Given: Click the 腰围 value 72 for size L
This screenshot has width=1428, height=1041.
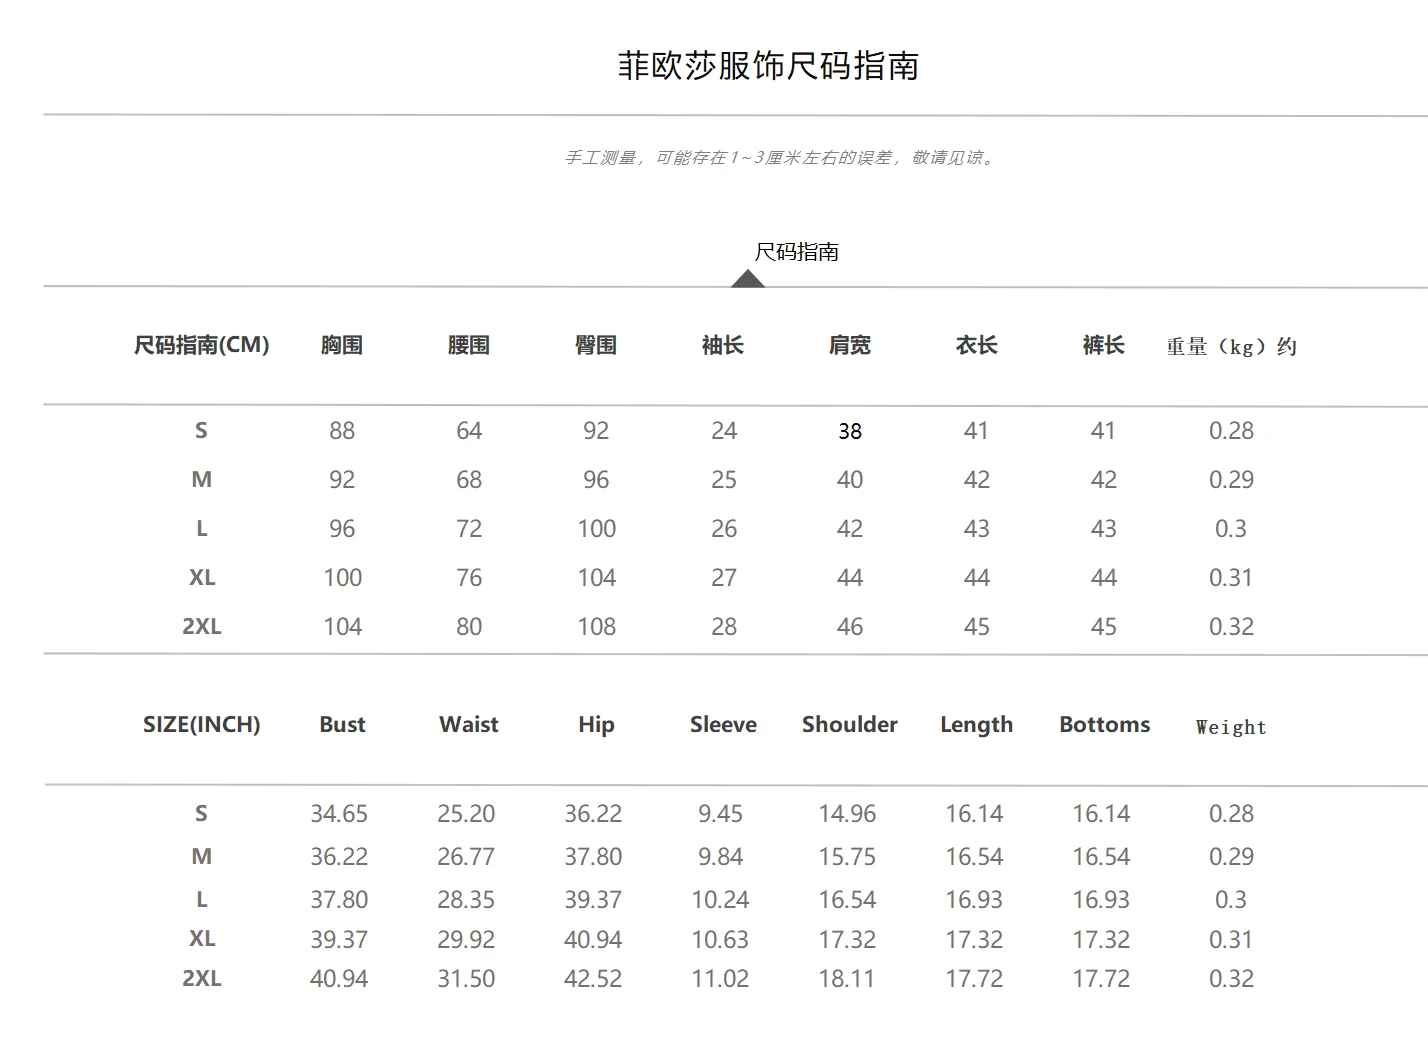Looking at the screenshot, I should point(469,529).
